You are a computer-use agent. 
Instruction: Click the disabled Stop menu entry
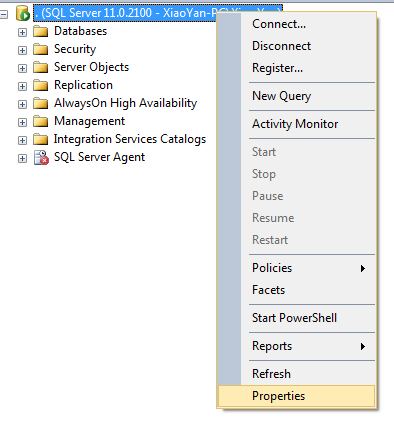pyautogui.click(x=296, y=174)
